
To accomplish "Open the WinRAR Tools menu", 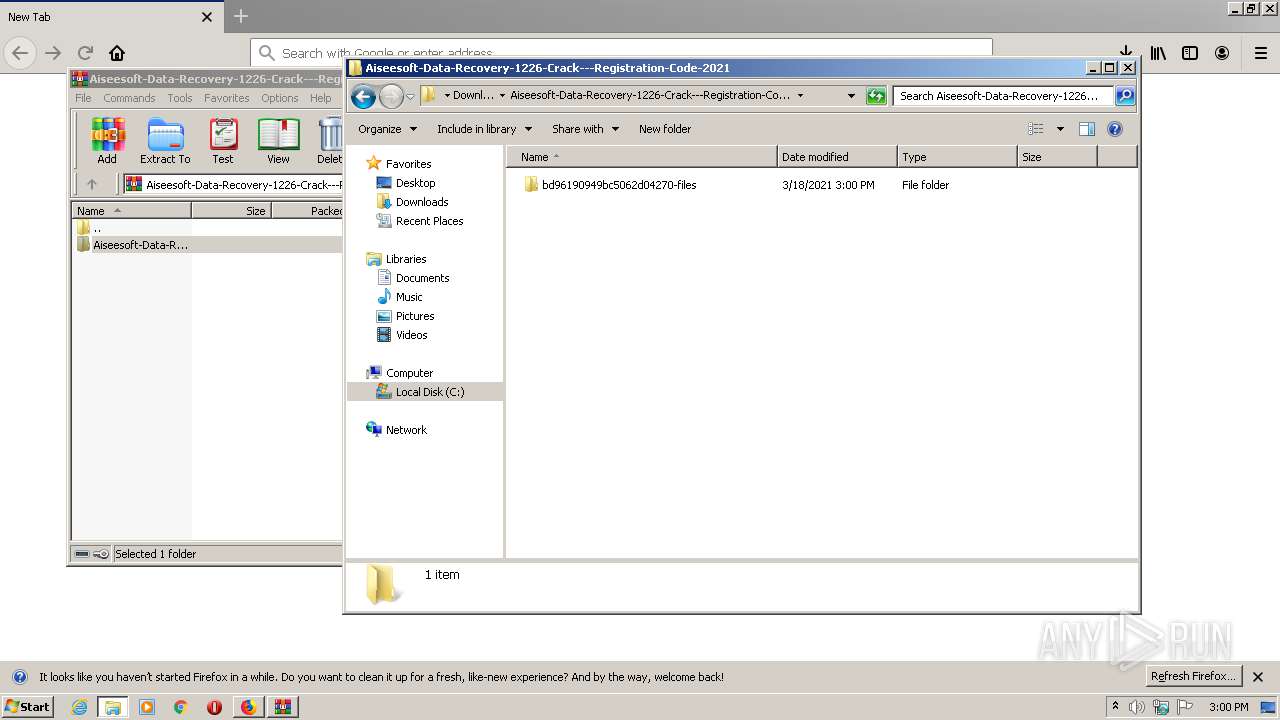I will point(180,98).
